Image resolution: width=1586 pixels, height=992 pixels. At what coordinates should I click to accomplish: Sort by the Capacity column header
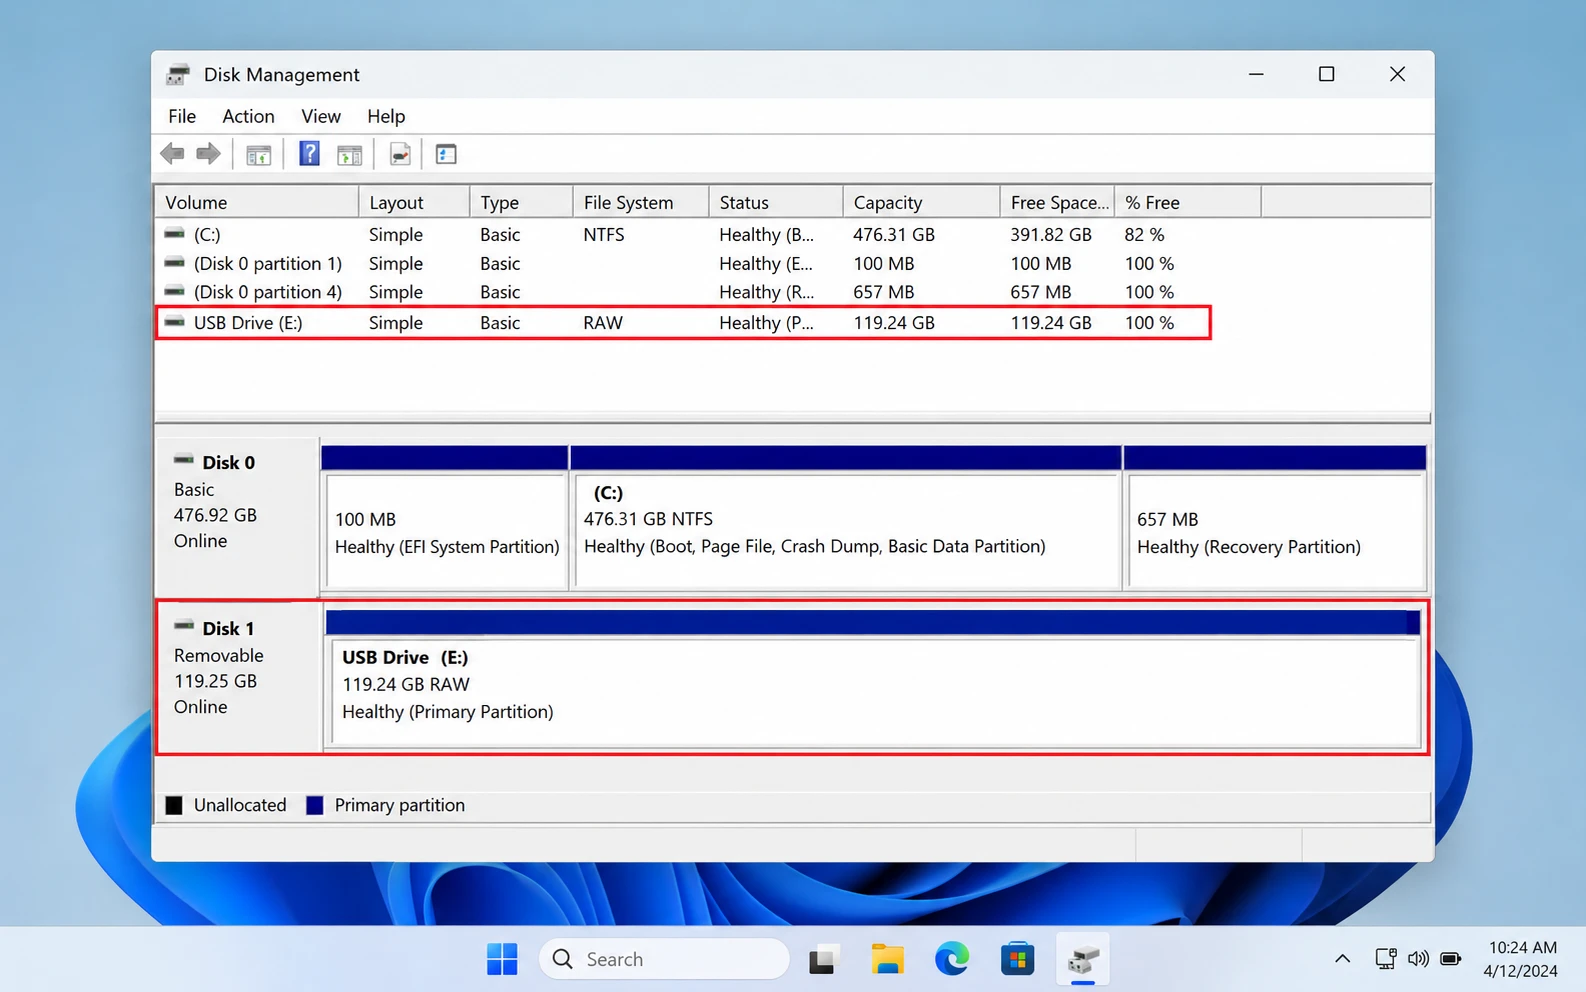[x=921, y=202]
